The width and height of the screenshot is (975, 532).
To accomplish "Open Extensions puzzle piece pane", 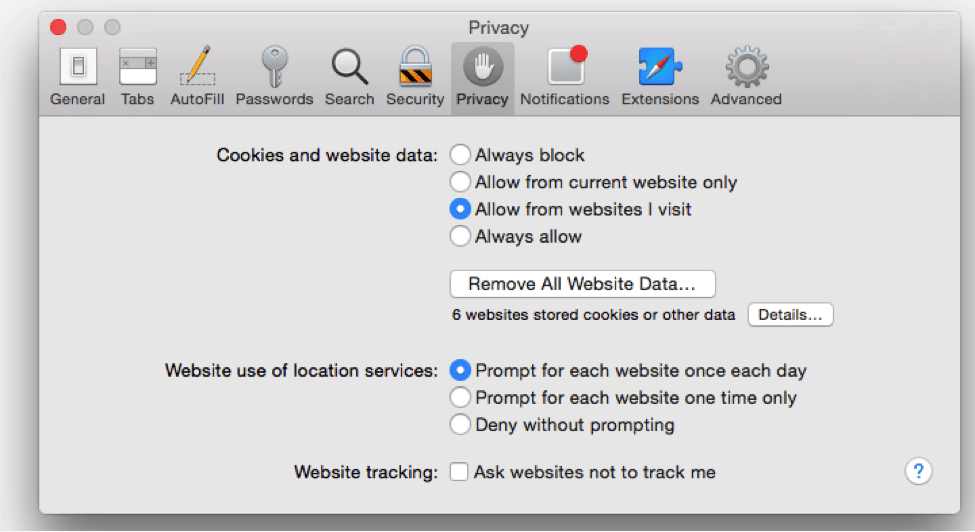I will 660,77.
